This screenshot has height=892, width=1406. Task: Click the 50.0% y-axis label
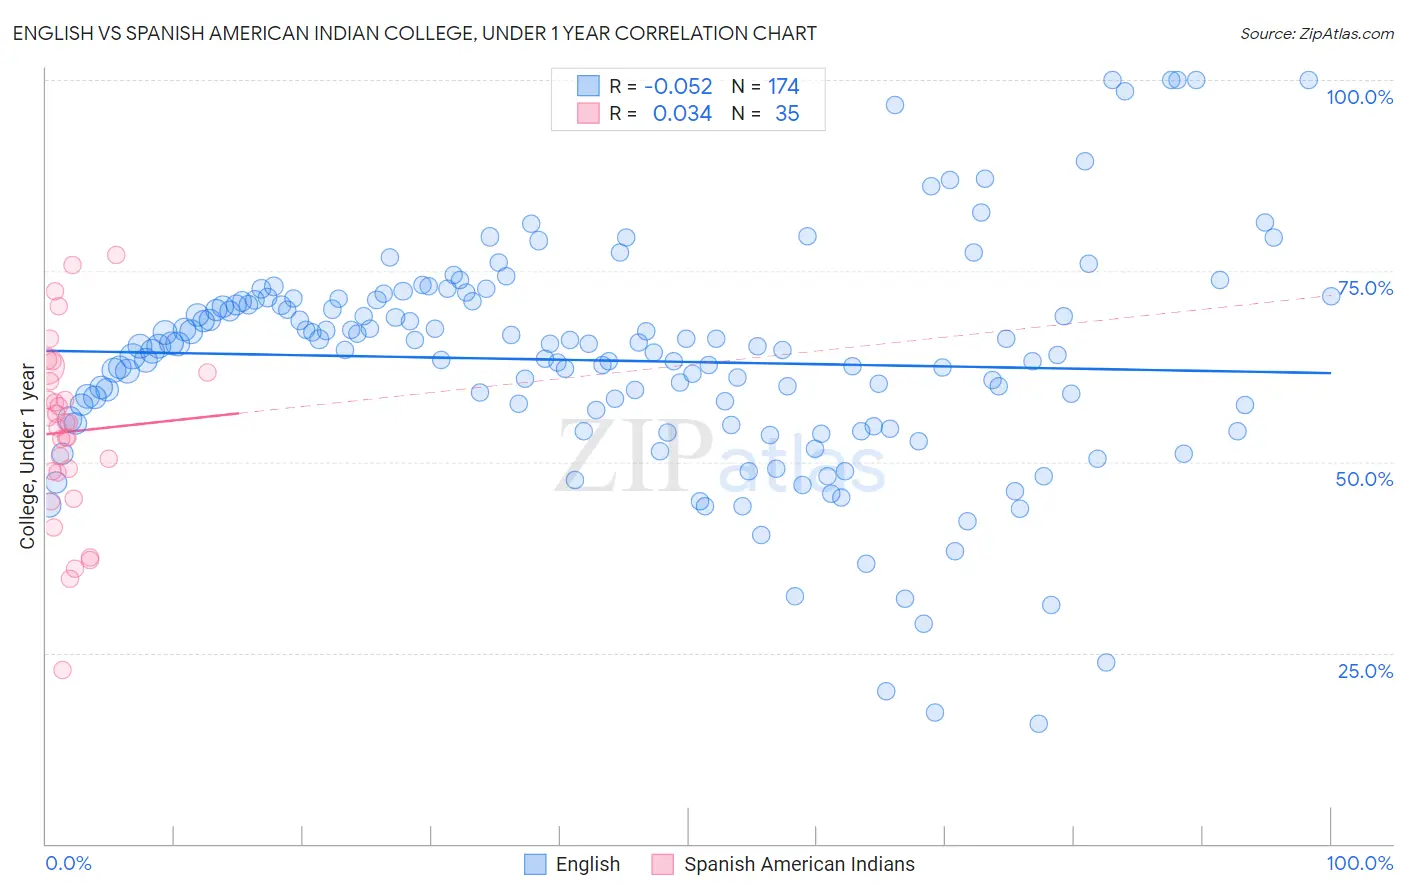coord(1364,479)
